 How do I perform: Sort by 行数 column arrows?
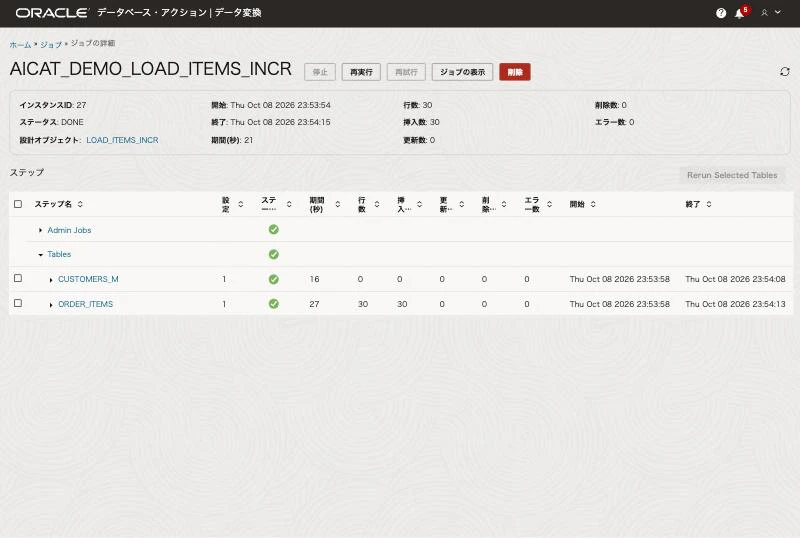pos(377,204)
